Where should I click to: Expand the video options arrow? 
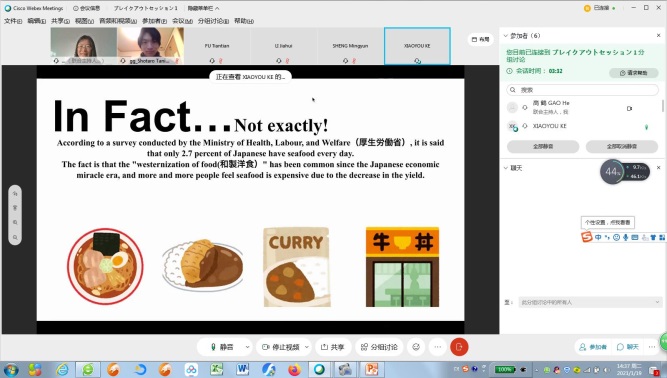(x=307, y=347)
